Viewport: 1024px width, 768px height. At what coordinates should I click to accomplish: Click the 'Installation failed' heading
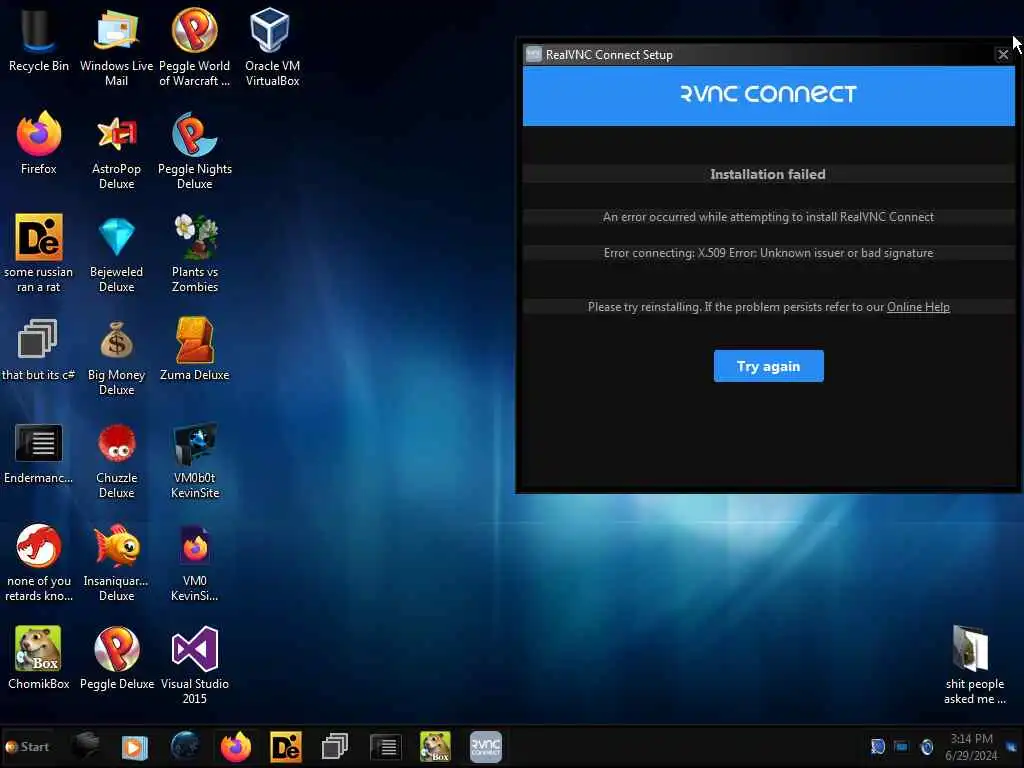pyautogui.click(x=768, y=174)
